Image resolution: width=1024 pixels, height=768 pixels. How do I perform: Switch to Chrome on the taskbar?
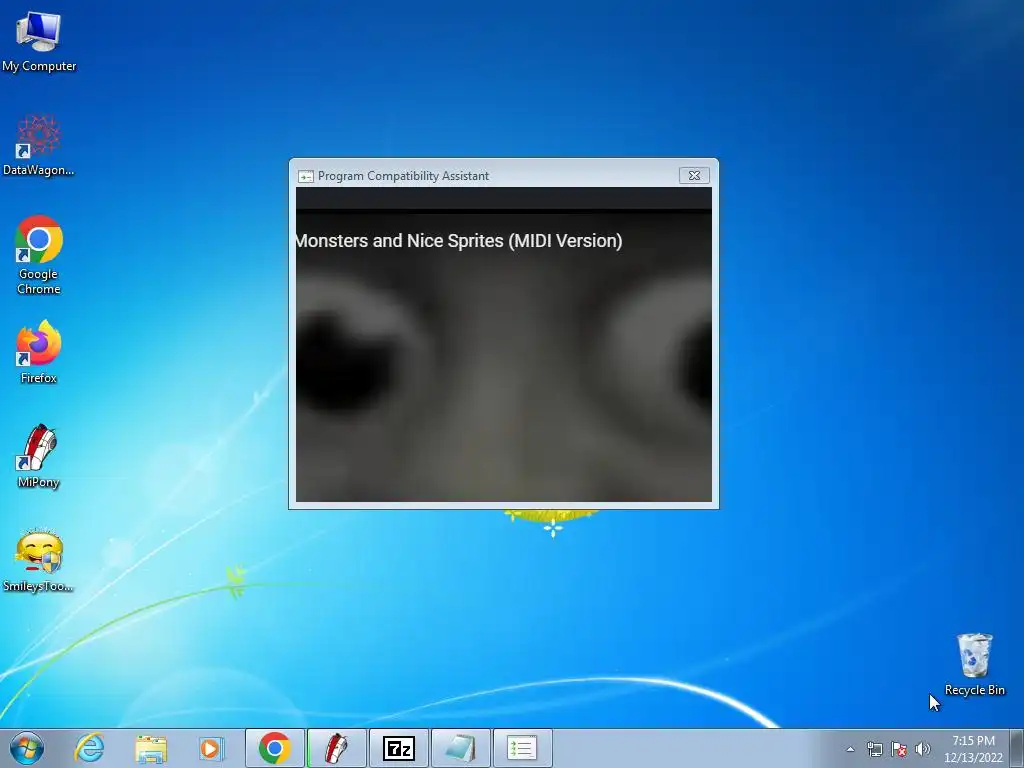[274, 748]
